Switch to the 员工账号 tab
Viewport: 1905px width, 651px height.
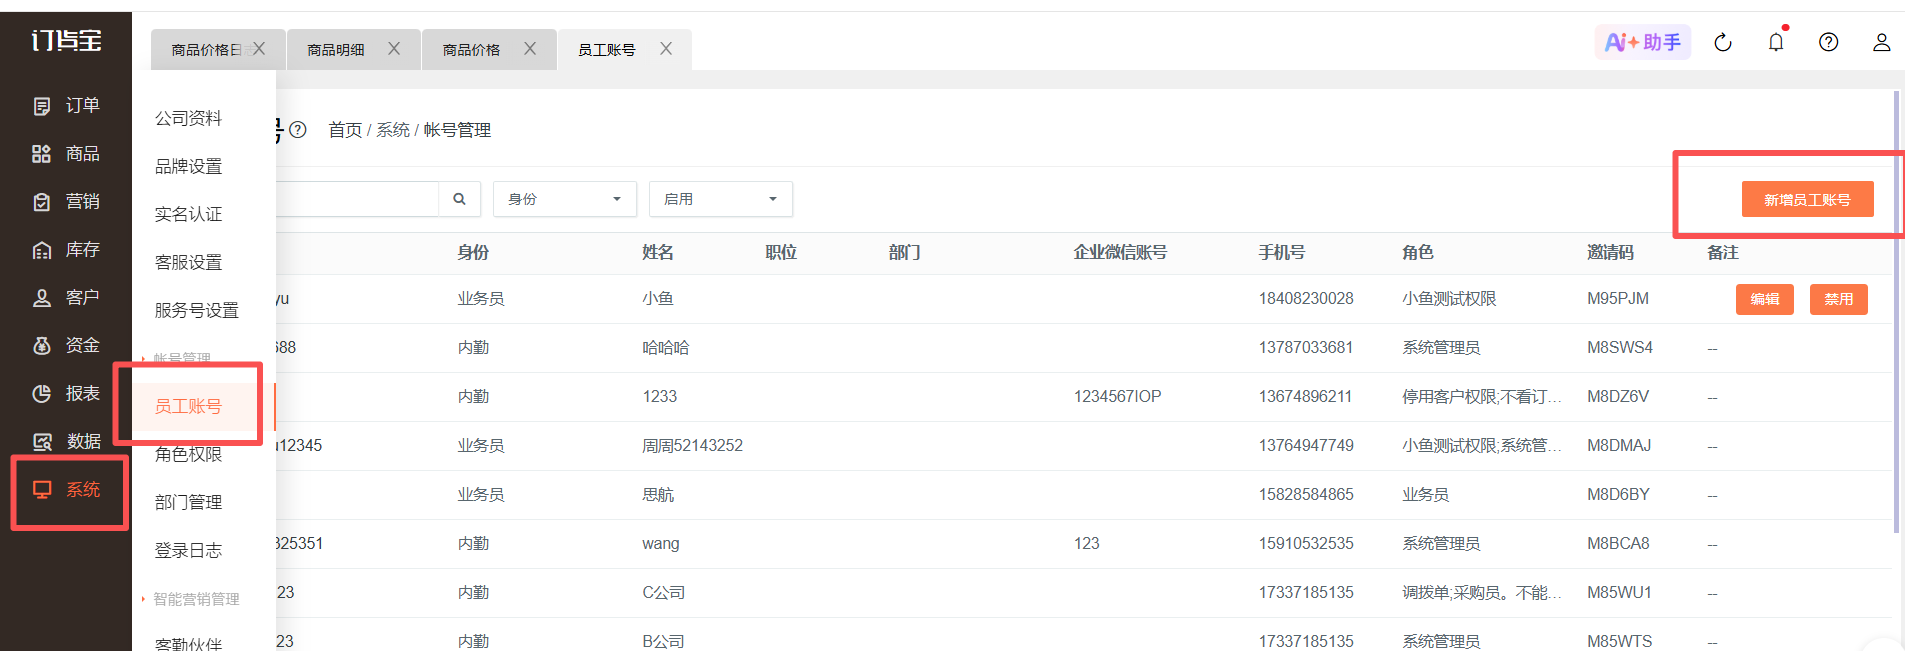click(x=607, y=50)
